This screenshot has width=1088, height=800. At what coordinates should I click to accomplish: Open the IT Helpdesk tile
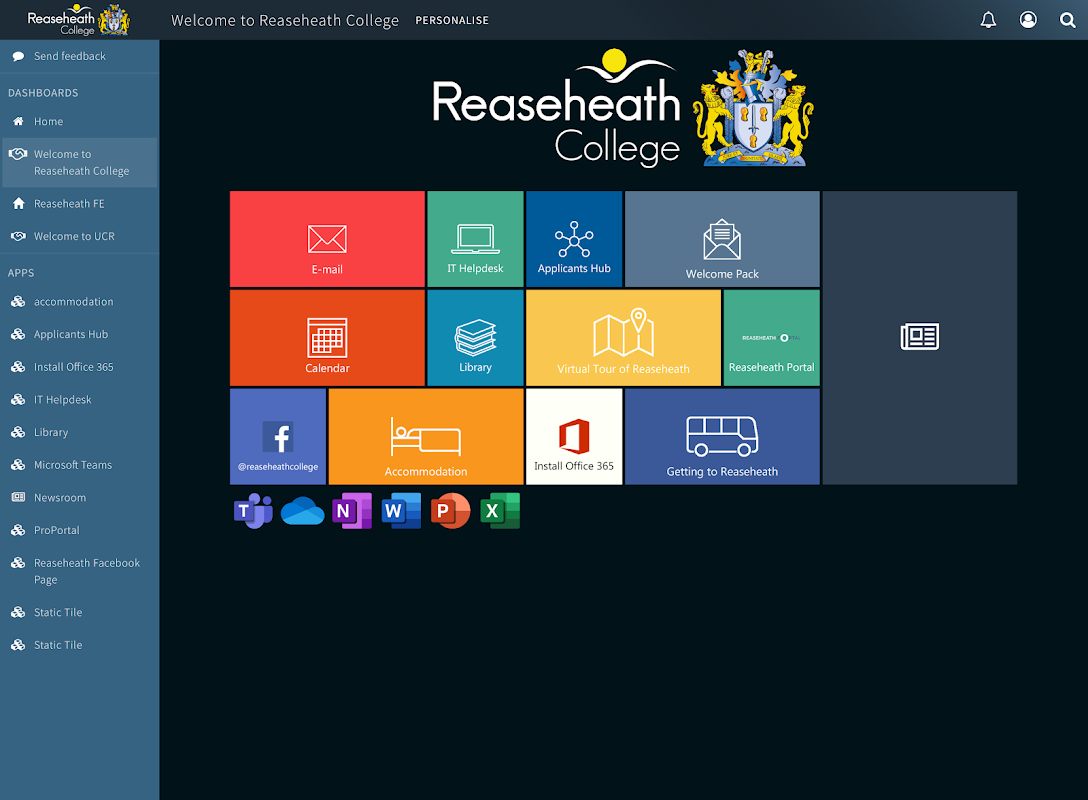tap(475, 239)
